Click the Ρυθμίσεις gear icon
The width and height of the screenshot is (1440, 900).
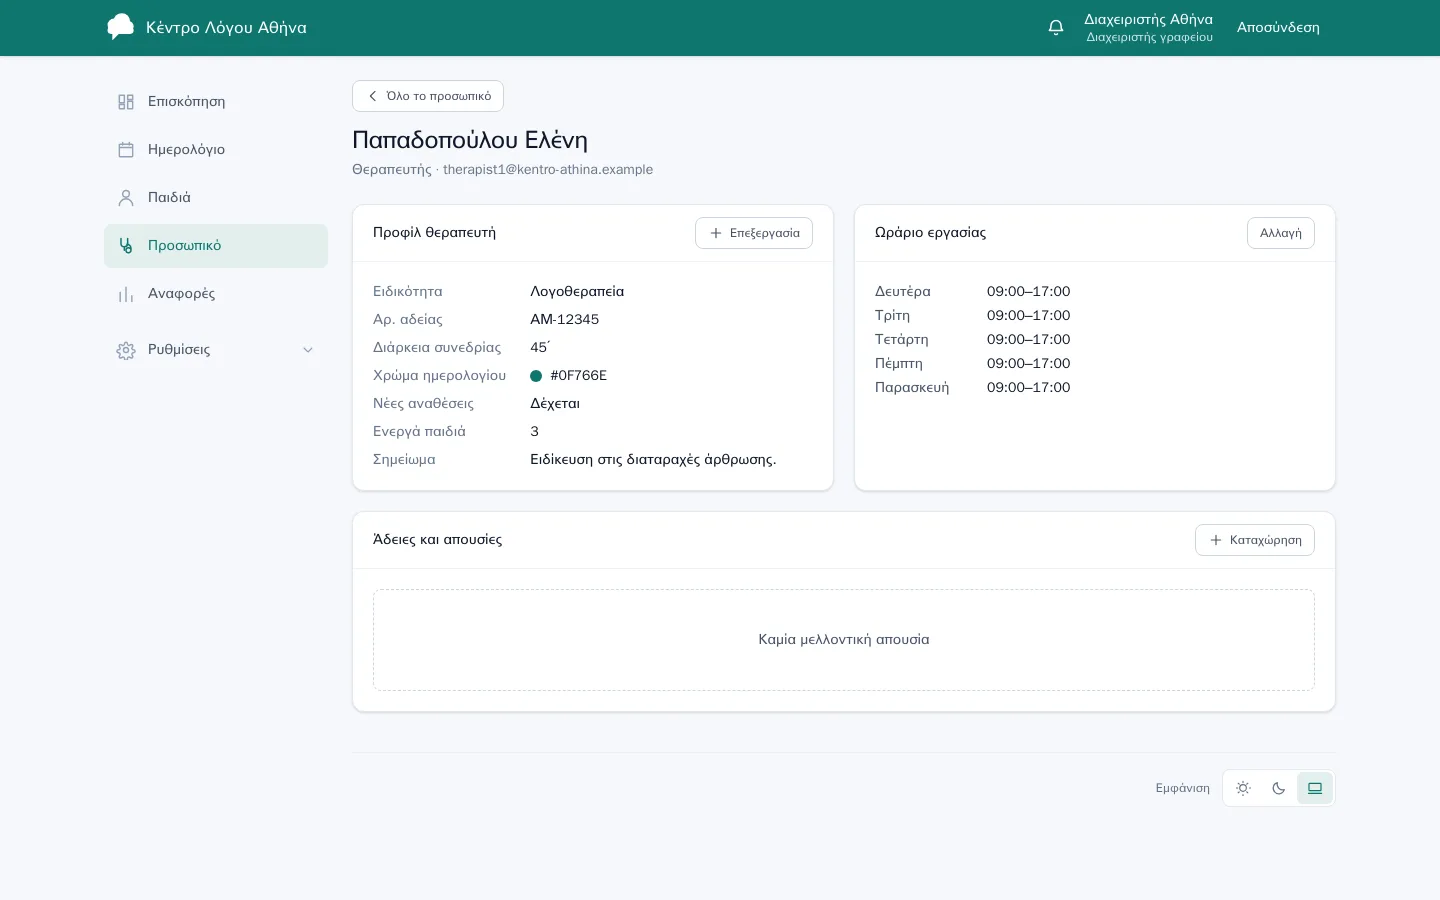(126, 351)
